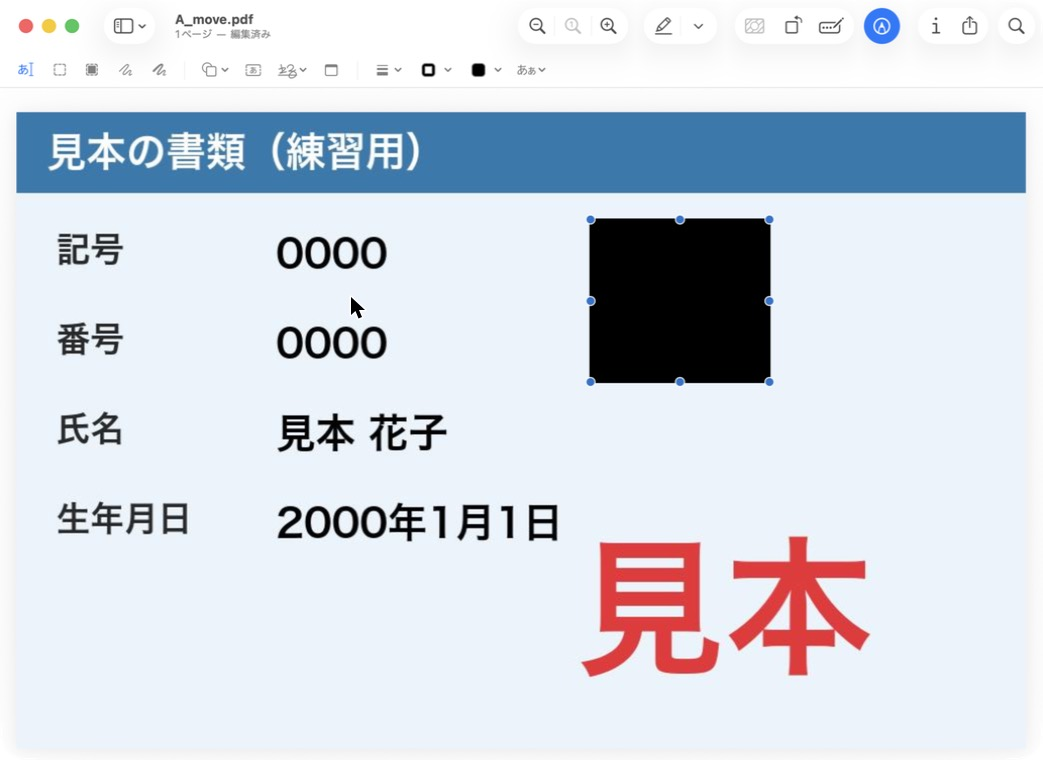
Task: Click the large red 見本 text
Action: click(726, 607)
